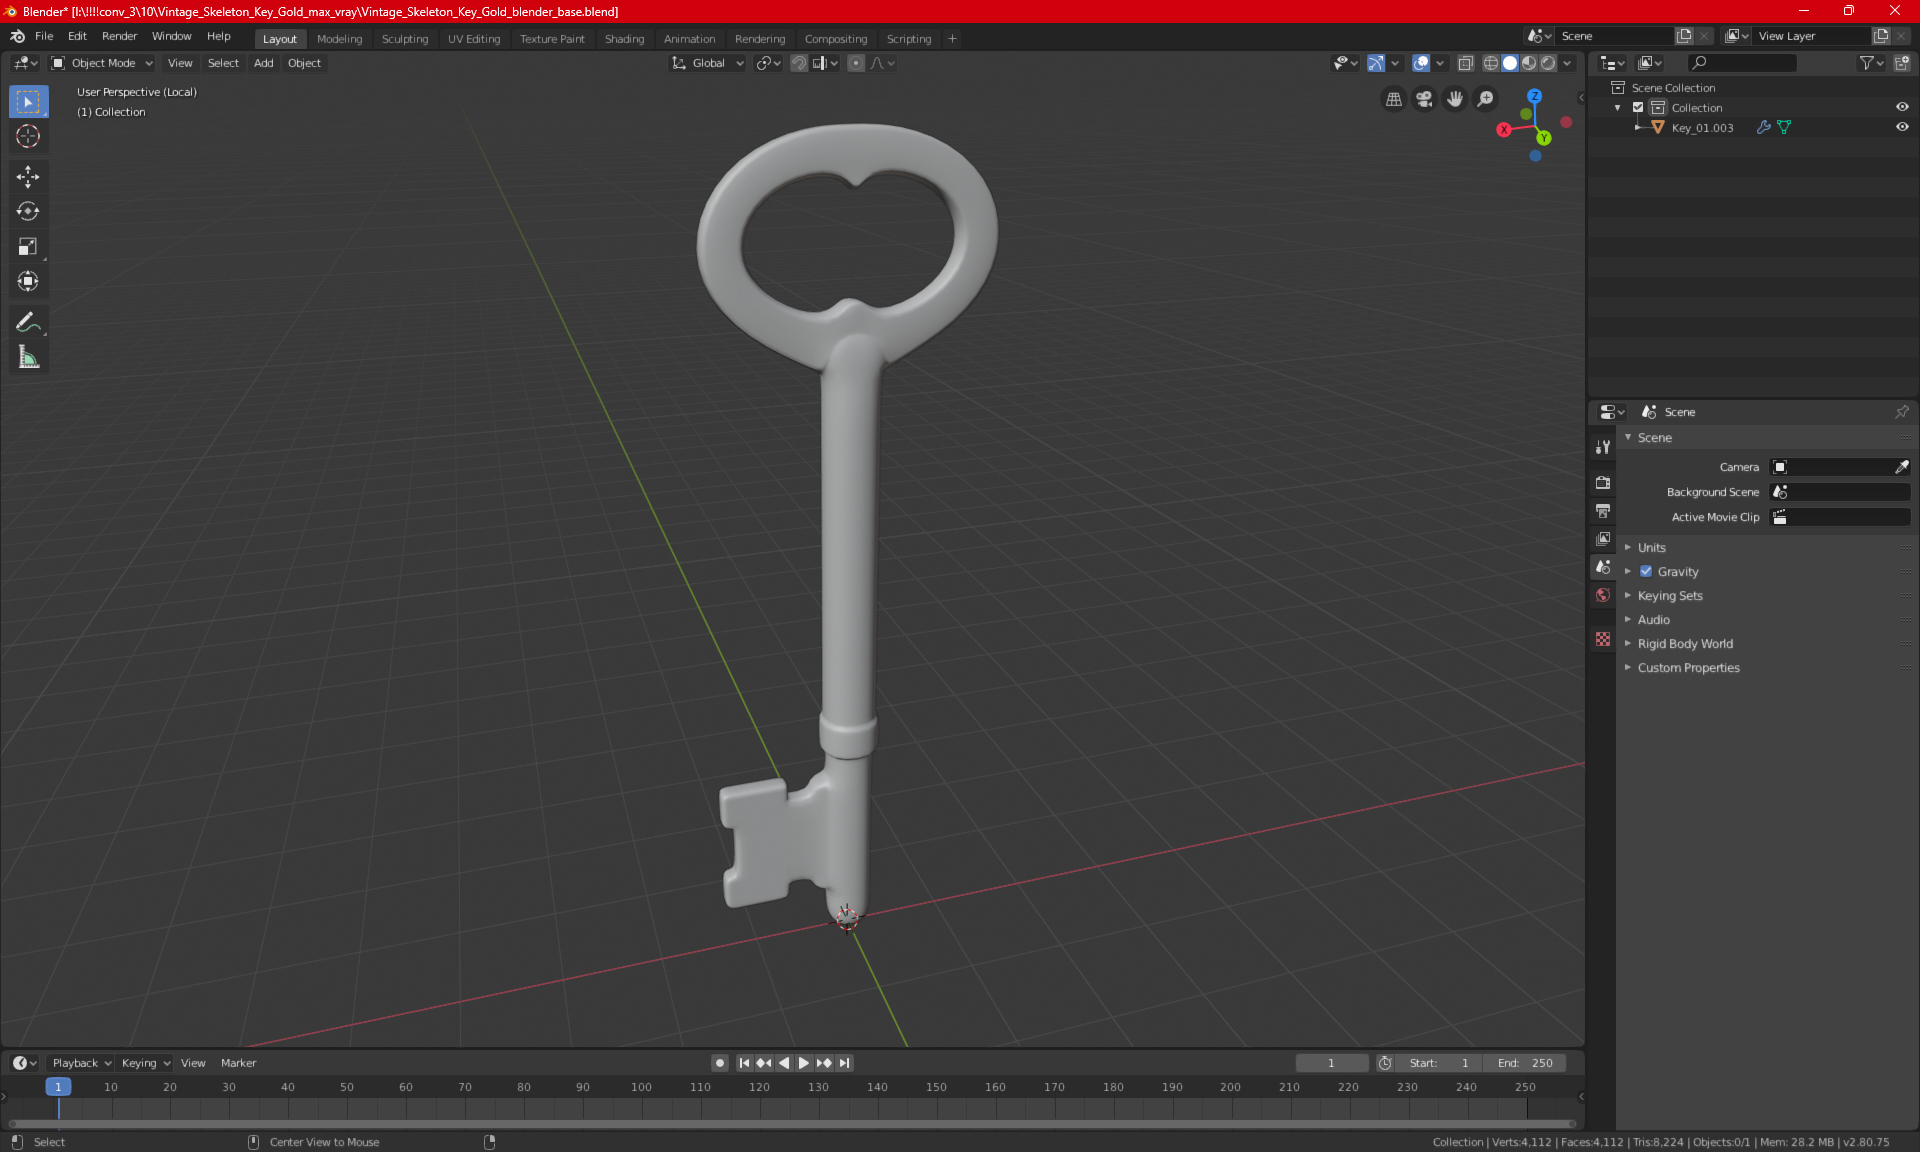The image size is (1920, 1152).
Task: Click frame 100 on the timeline
Action: 641,1087
